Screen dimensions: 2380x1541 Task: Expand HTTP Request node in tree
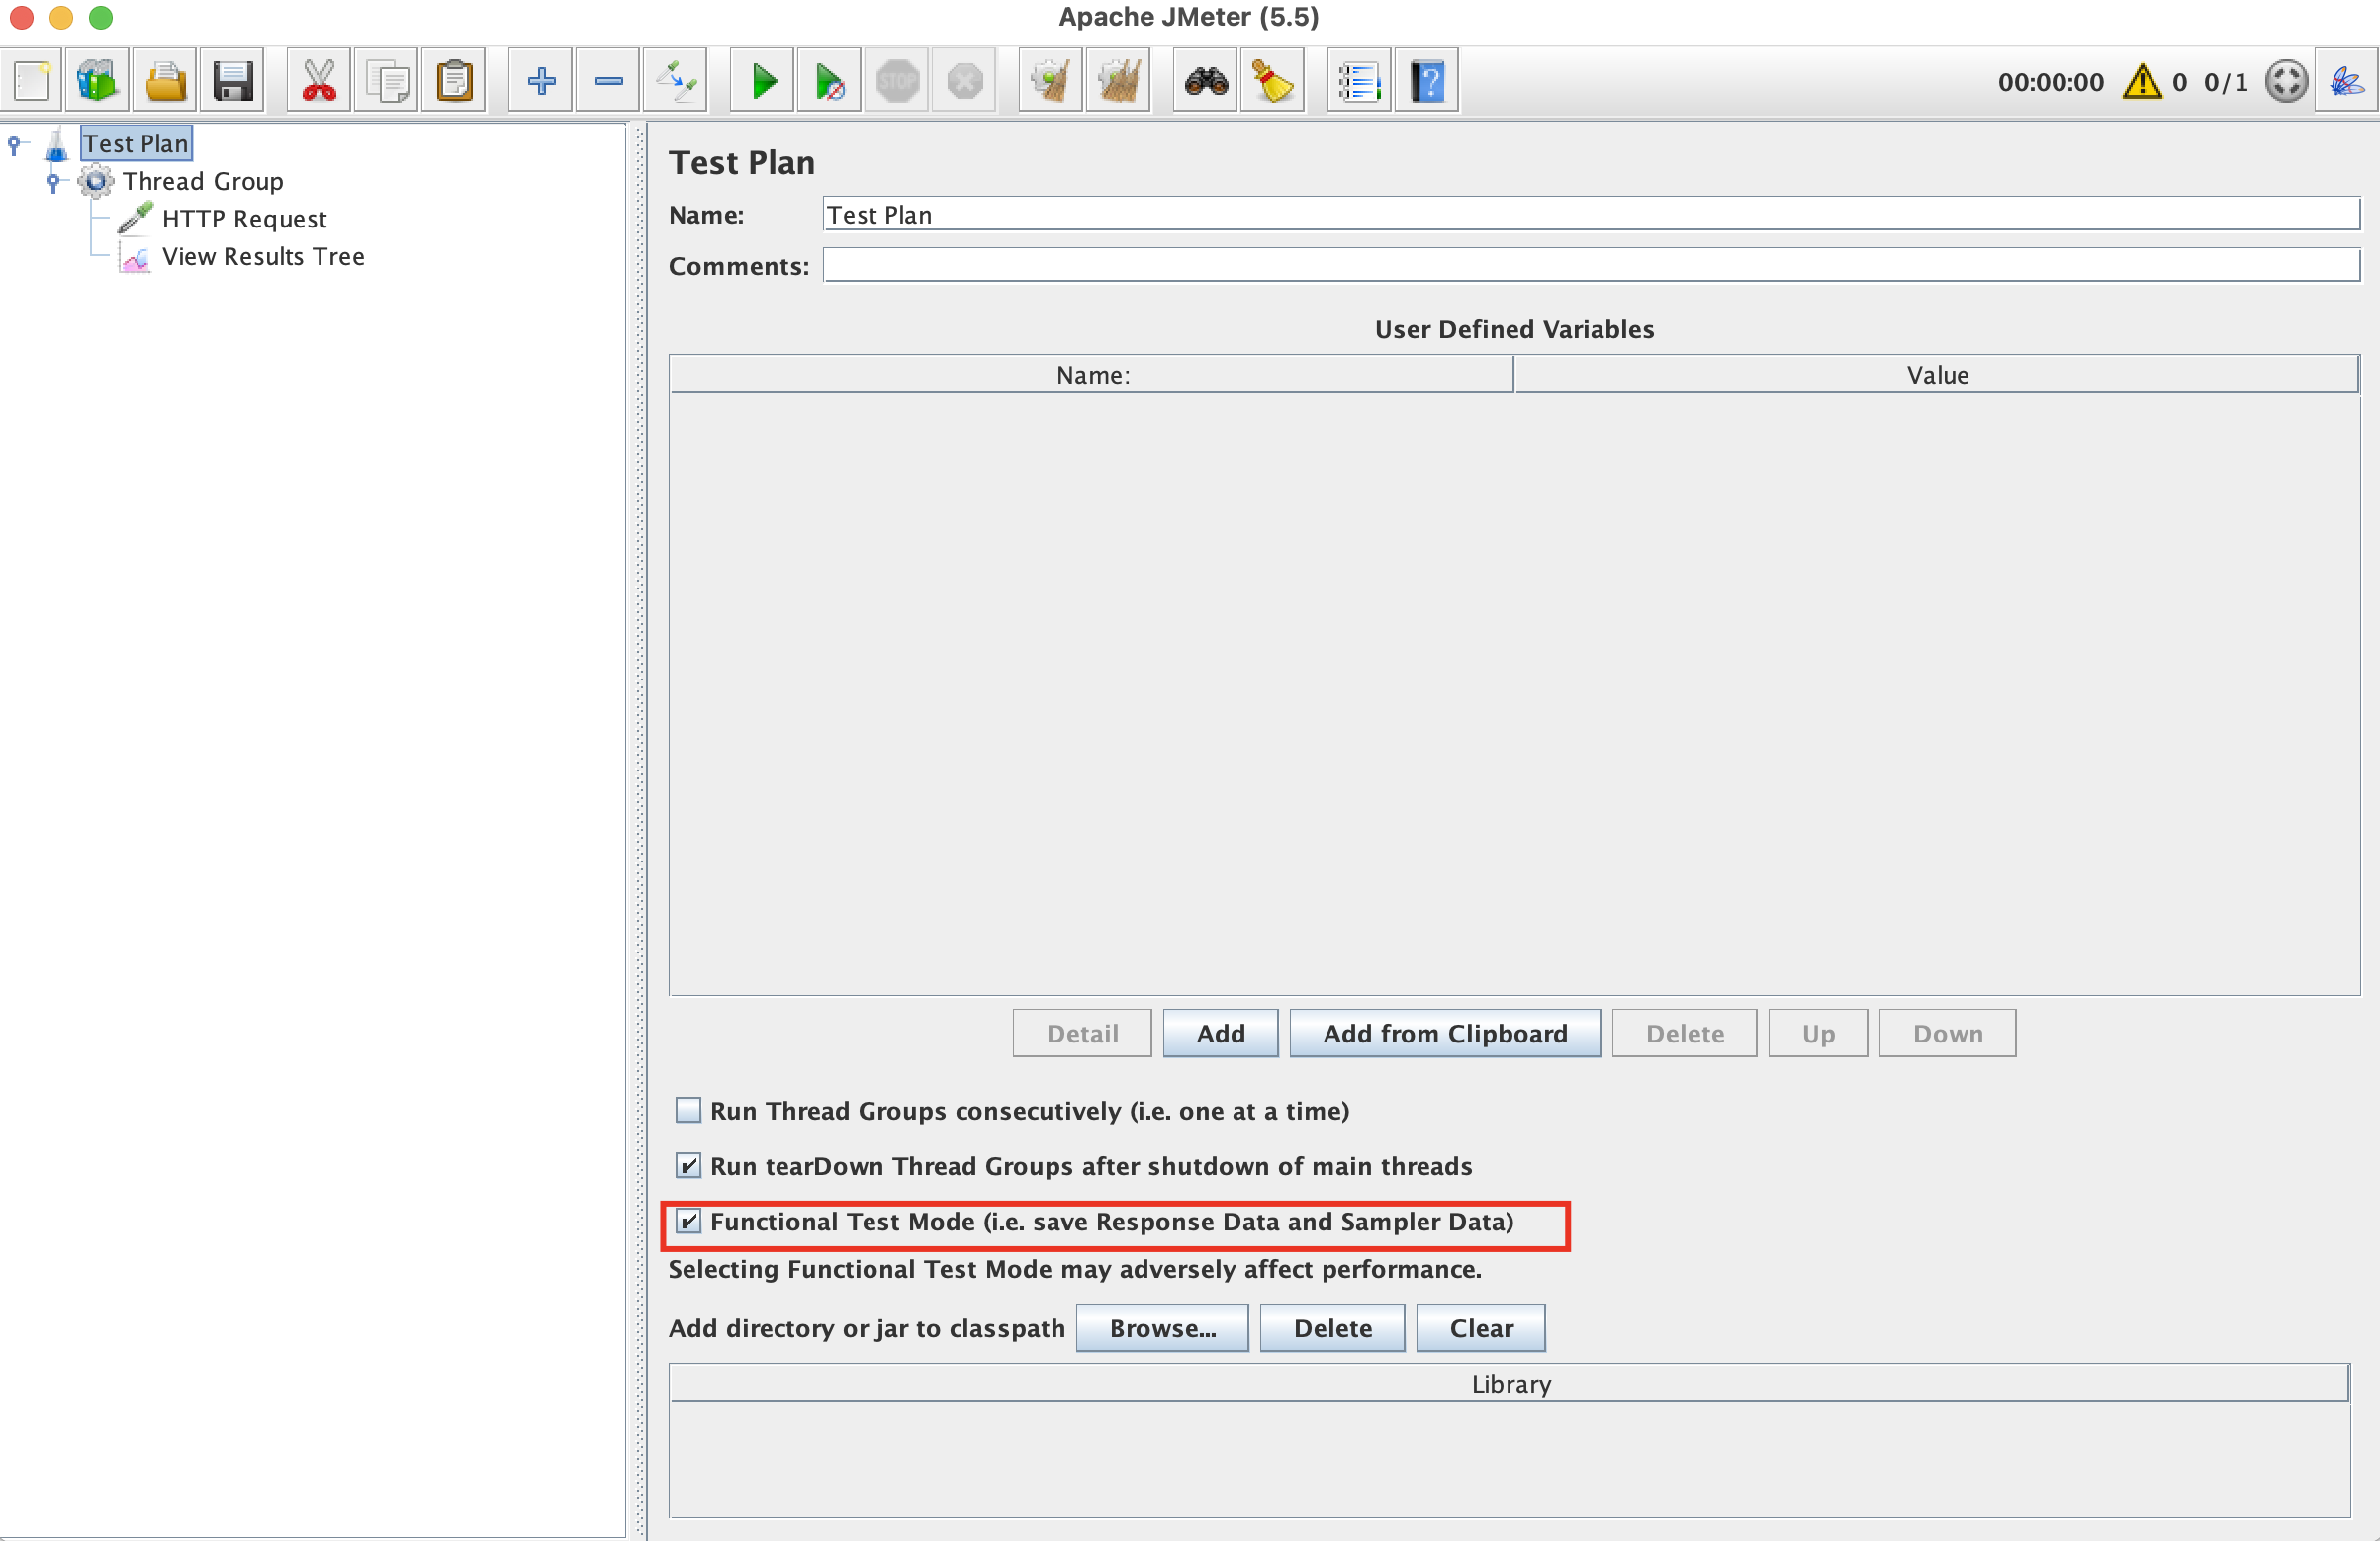pyautogui.click(x=243, y=217)
